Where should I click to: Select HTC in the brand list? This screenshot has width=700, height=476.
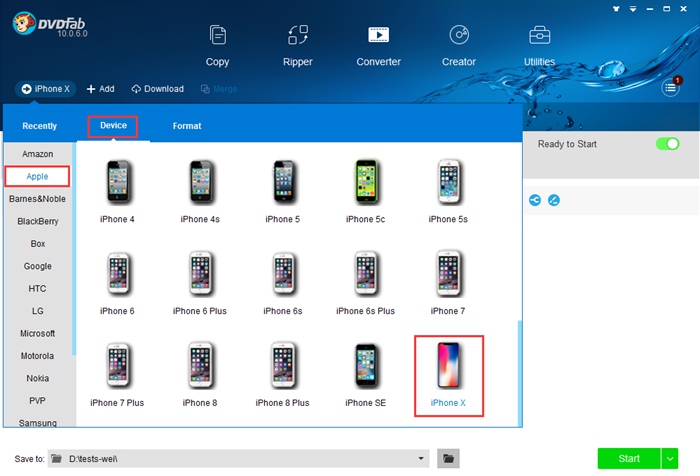click(38, 288)
